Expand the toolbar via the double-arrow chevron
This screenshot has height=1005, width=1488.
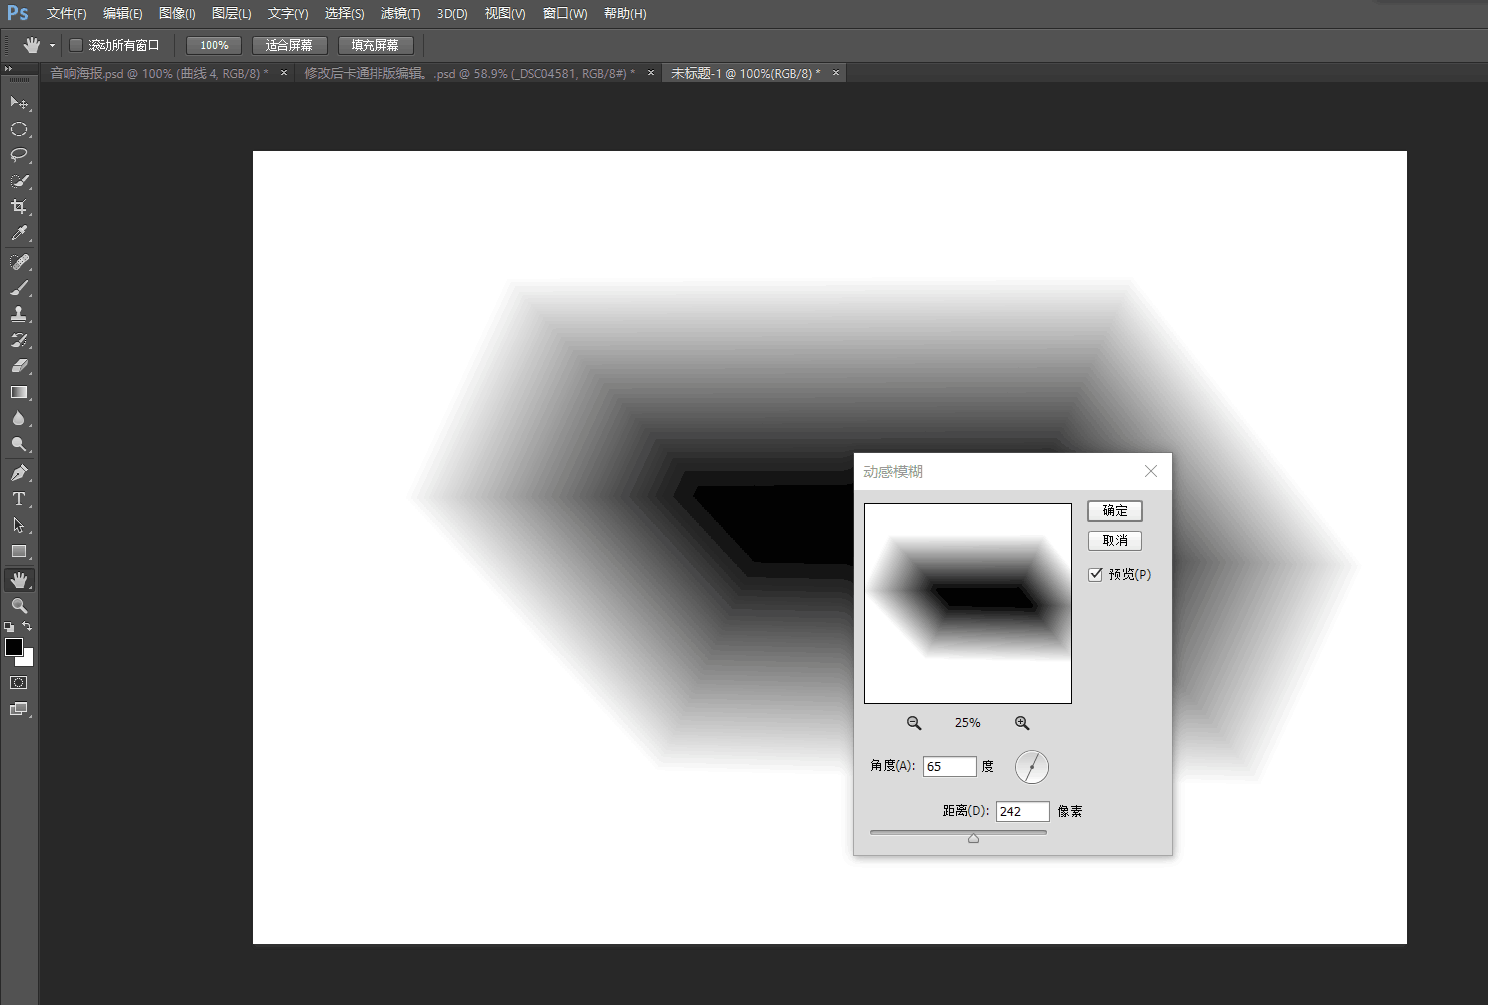10,67
